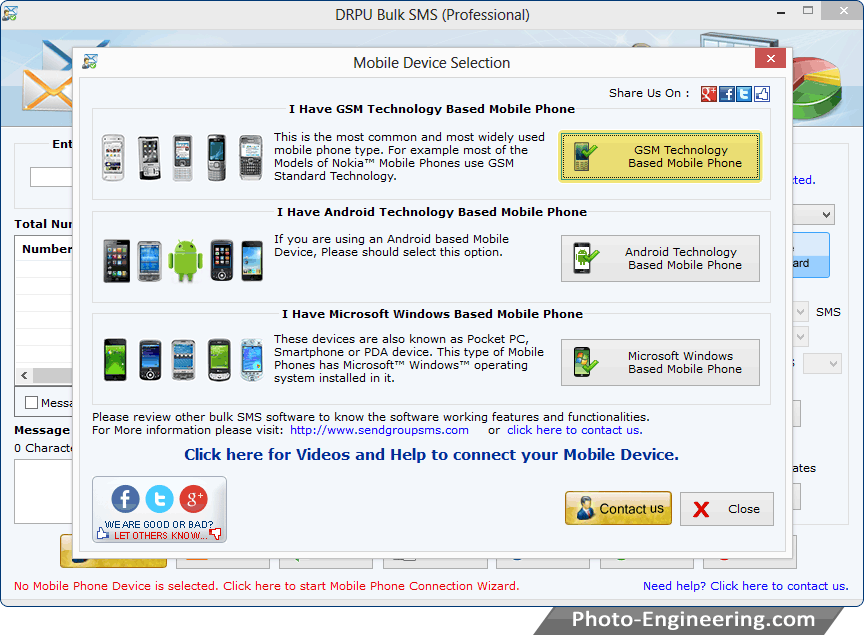Click the last Windows PDA phone image

pyautogui.click(x=252, y=360)
